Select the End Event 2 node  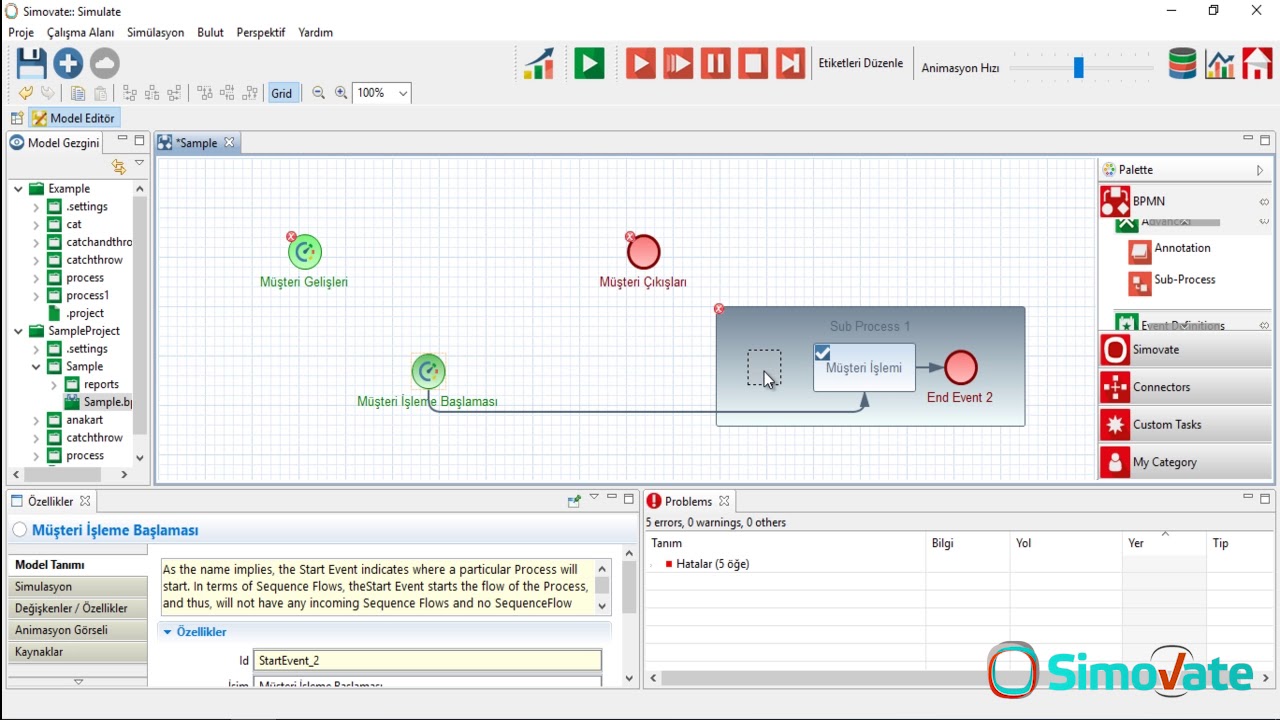961,367
